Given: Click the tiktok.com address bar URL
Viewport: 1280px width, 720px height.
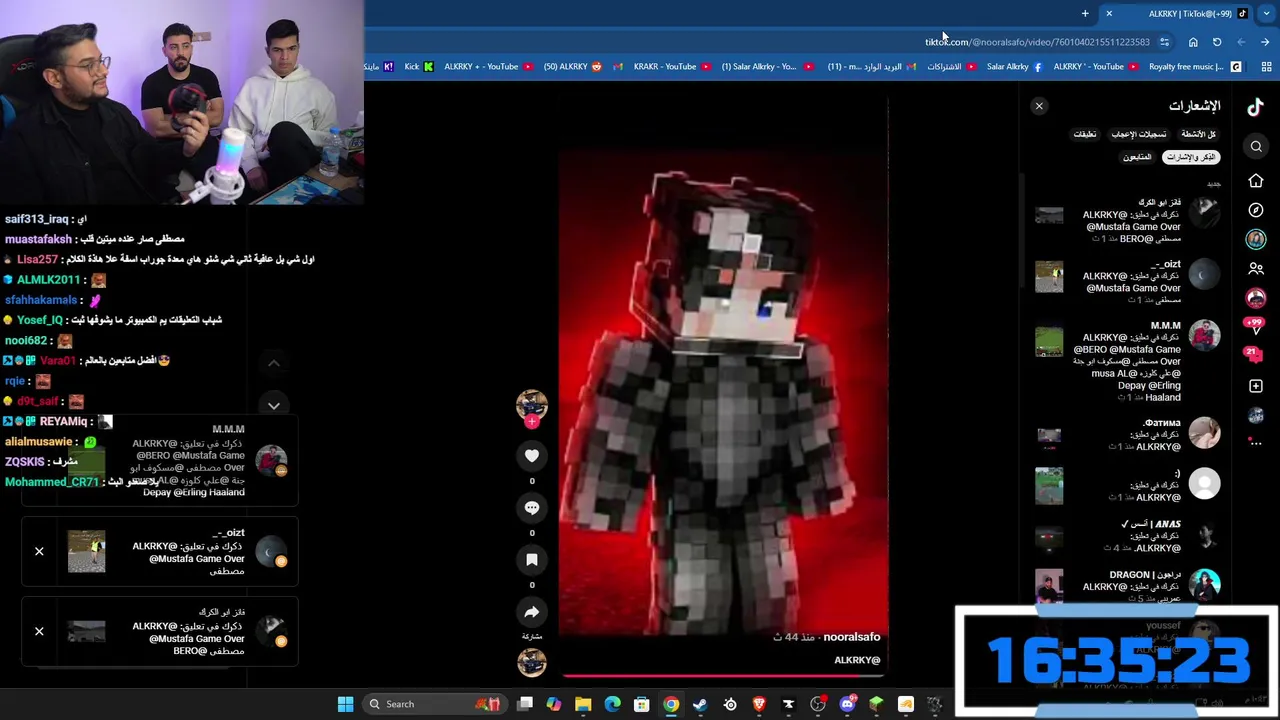Looking at the screenshot, I should tap(1037, 42).
